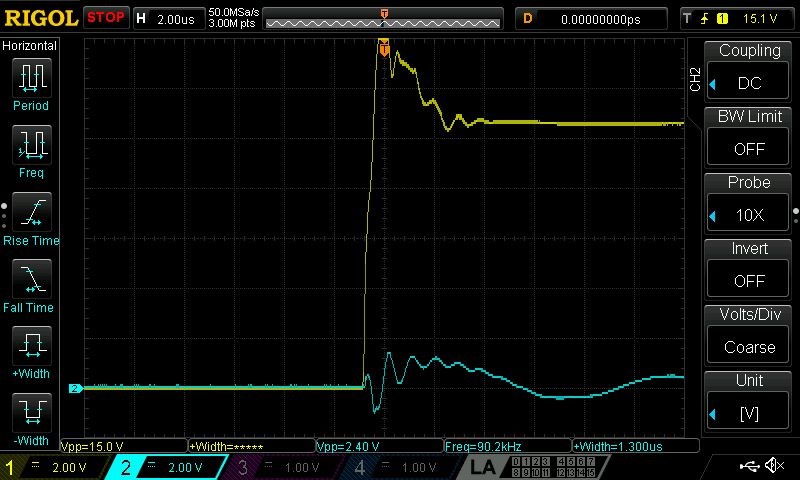Click the rising edge trigger icon
Viewport: 800px width, 480px height.
[705, 19]
